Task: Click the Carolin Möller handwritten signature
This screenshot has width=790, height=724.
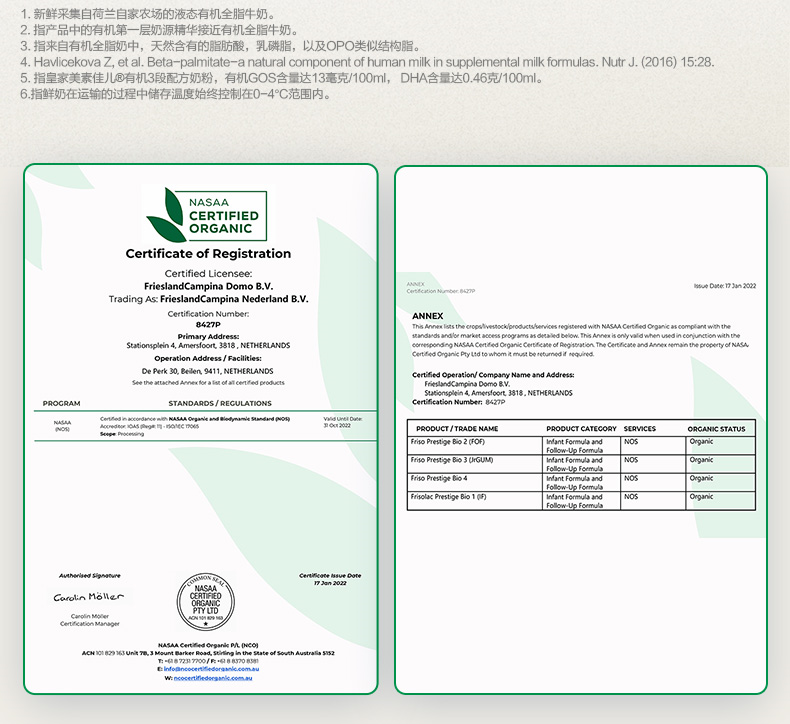Action: (x=89, y=597)
